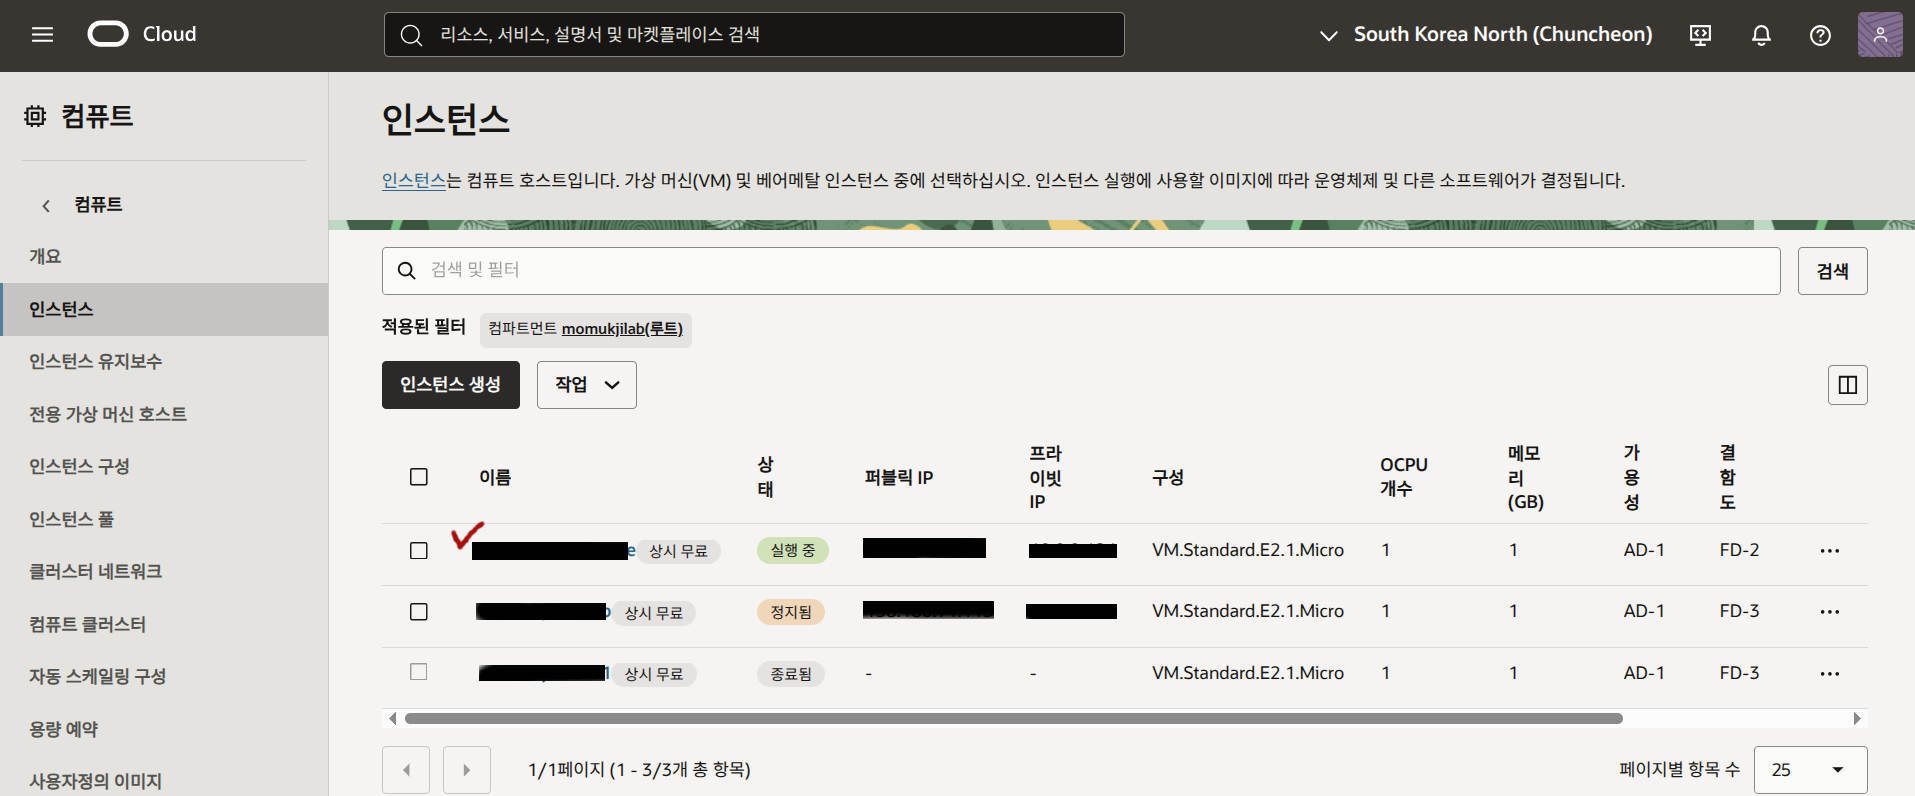Click the notification bell icon

coord(1761,35)
